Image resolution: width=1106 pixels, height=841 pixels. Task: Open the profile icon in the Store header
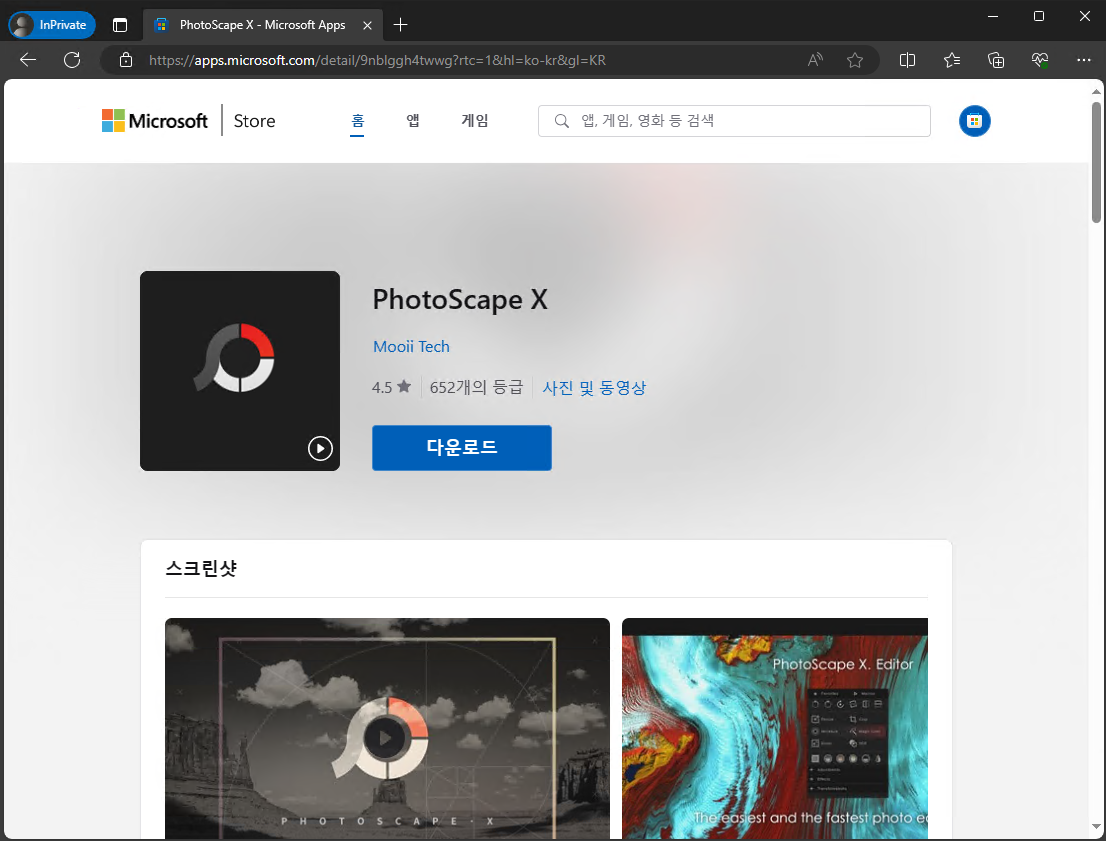click(x=974, y=120)
